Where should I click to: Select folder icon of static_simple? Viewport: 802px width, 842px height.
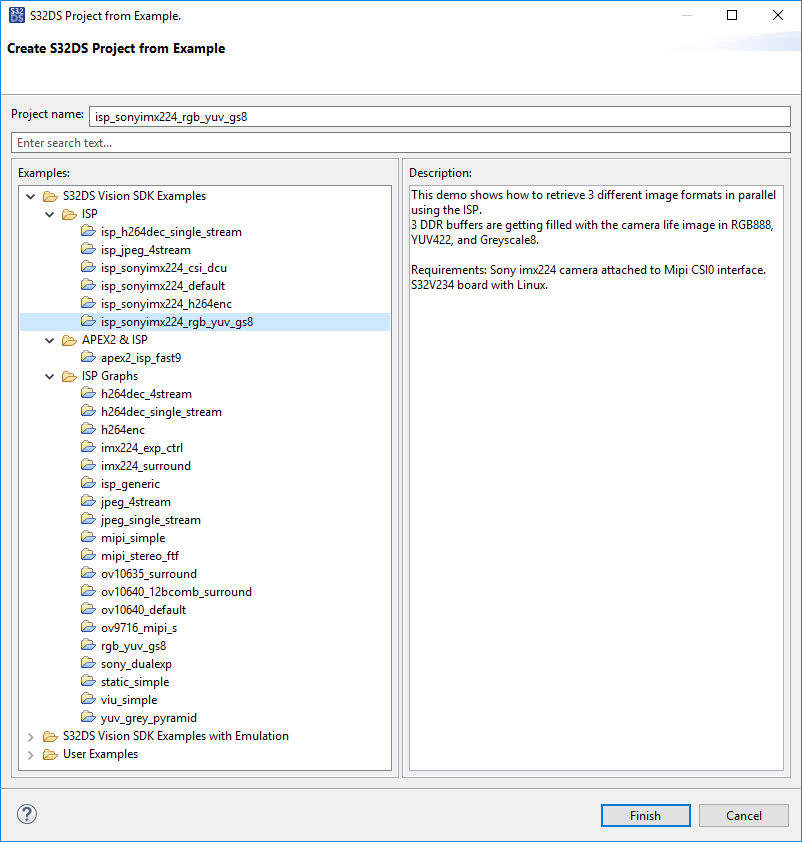tap(88, 681)
